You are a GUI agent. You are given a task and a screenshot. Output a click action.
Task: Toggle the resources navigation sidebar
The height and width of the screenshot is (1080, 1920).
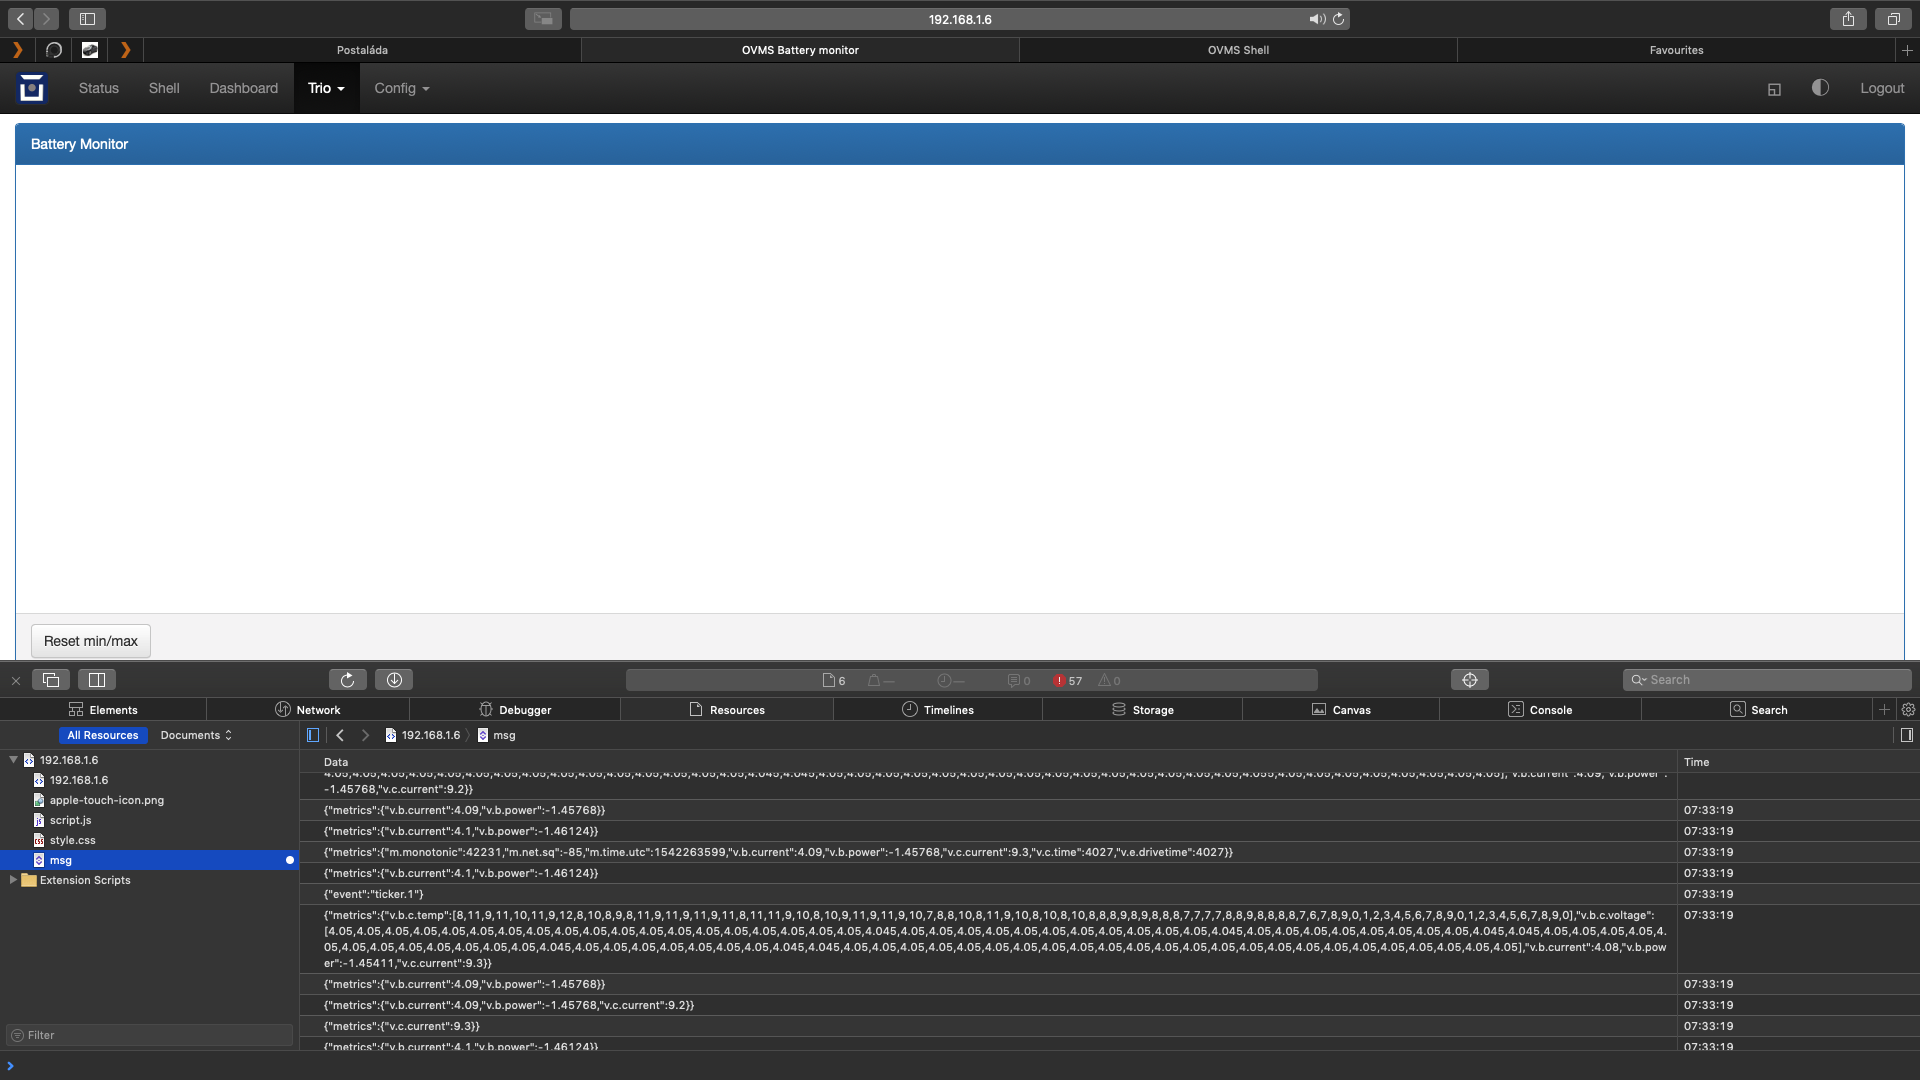(x=313, y=735)
